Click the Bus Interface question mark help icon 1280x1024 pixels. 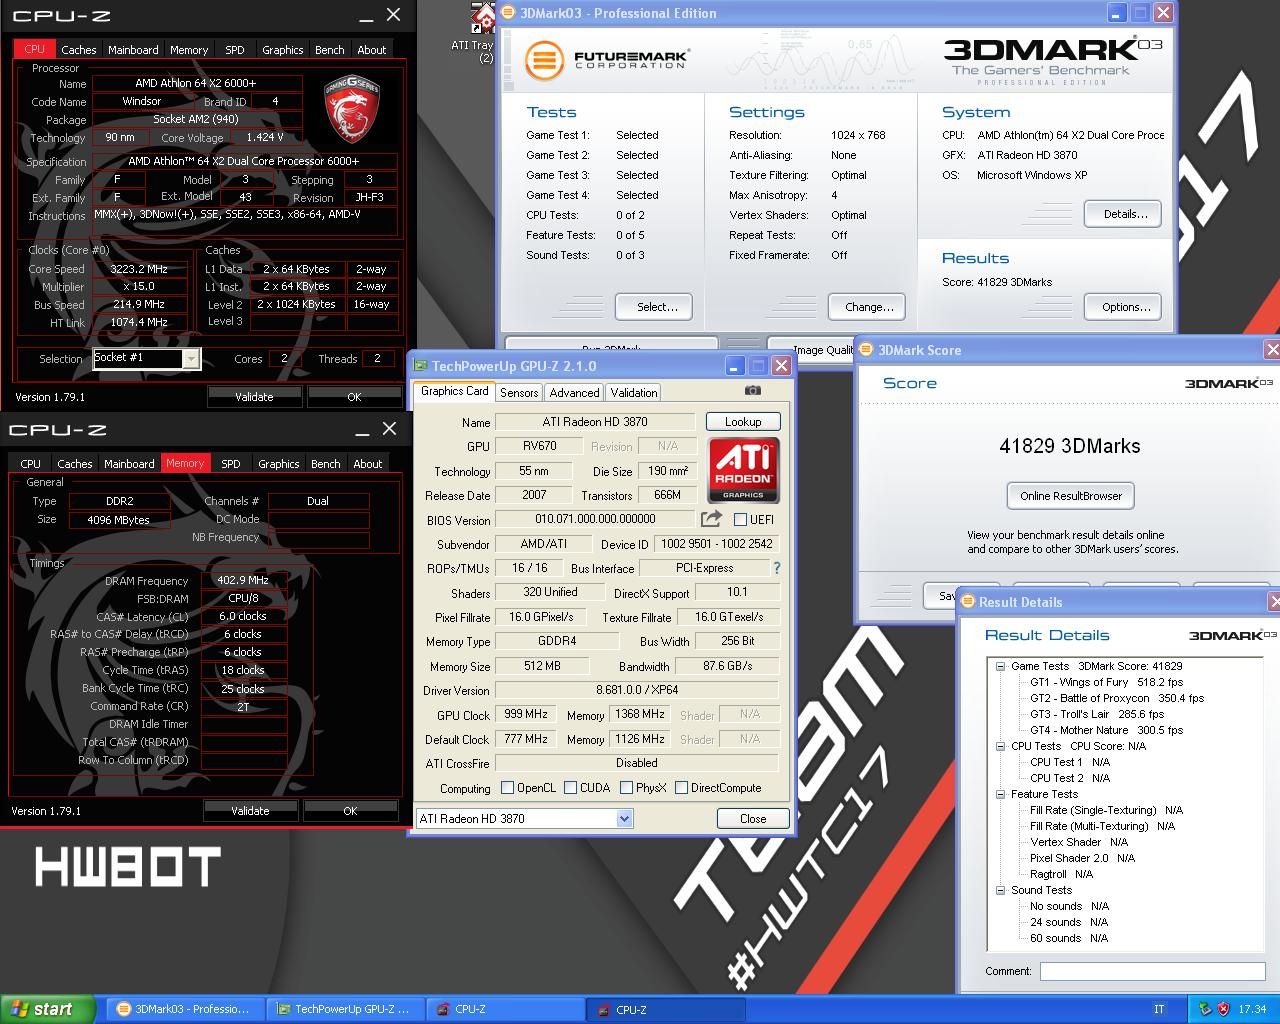[x=776, y=568]
